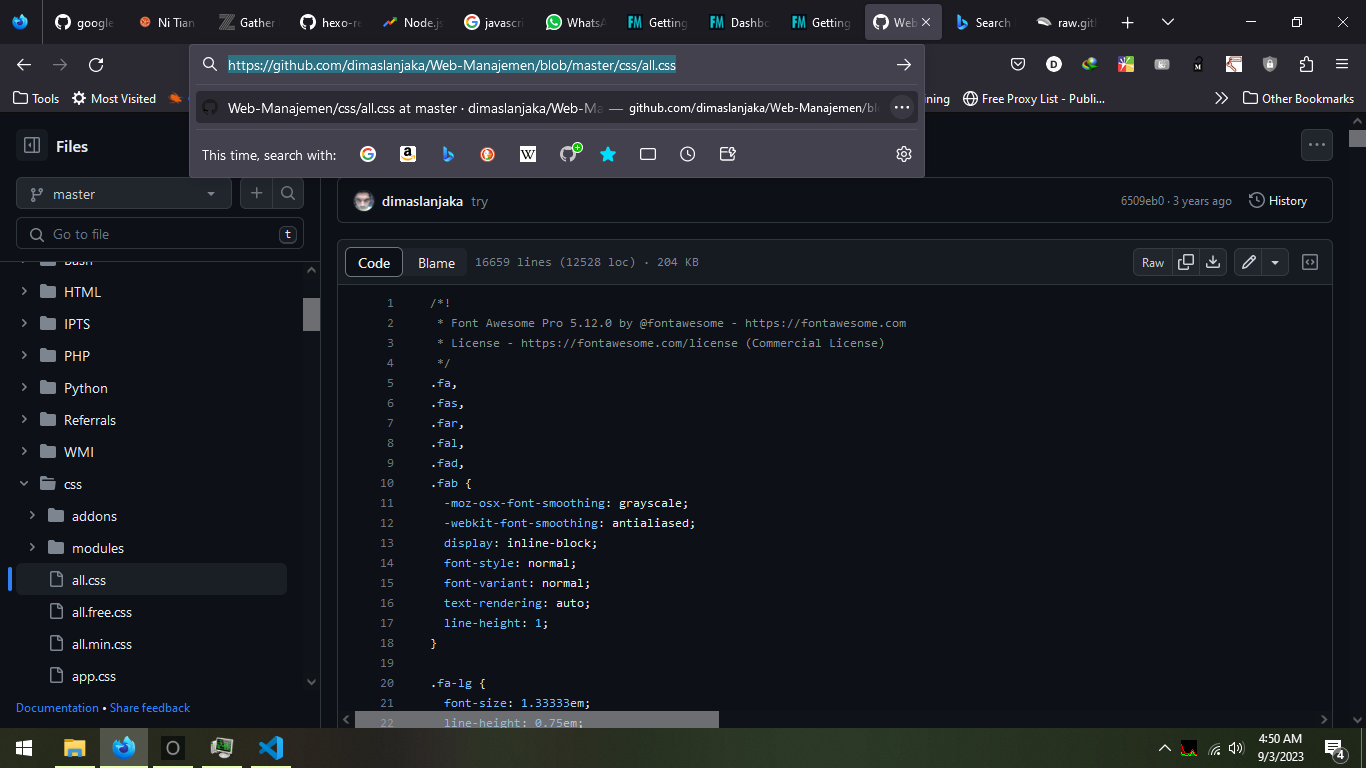Viewport: 1366px width, 768px height.
Task: Open edit options dropdown arrow
Action: (1275, 262)
